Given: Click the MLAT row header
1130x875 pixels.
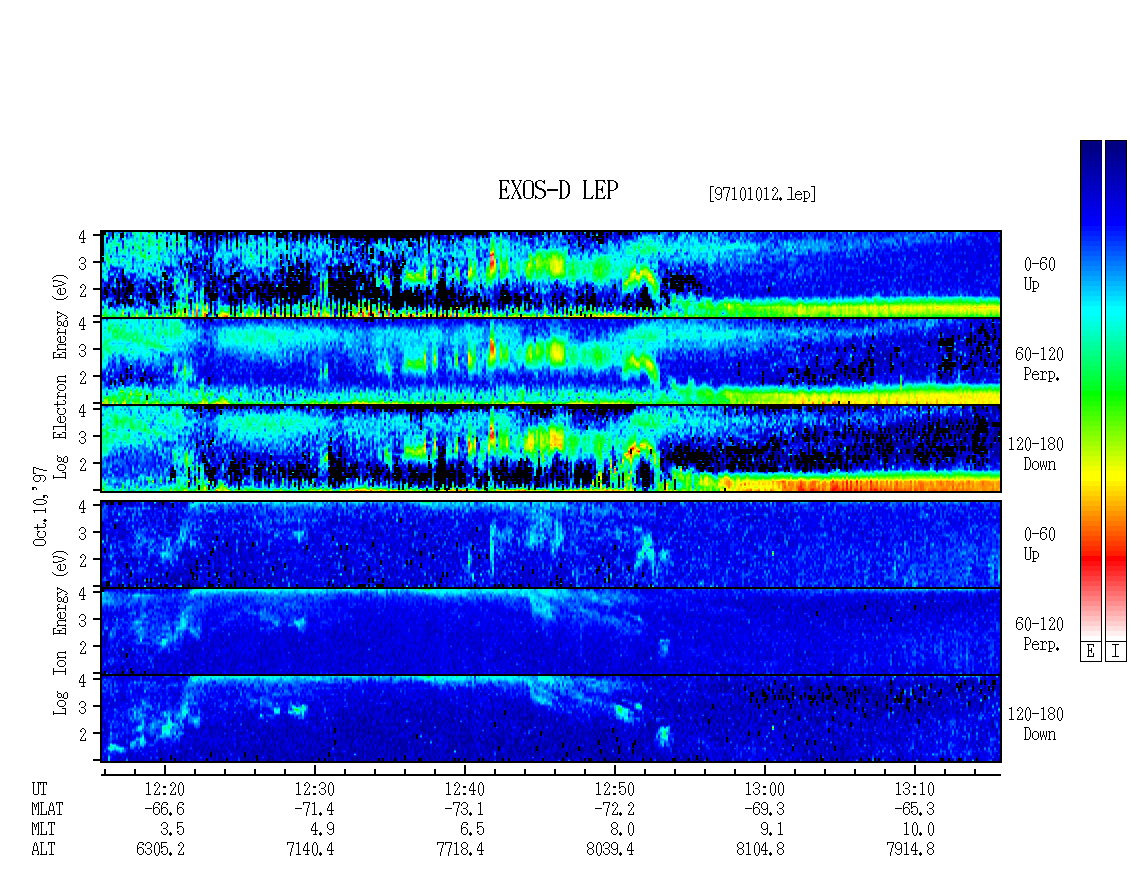Looking at the screenshot, I should 48,809.
